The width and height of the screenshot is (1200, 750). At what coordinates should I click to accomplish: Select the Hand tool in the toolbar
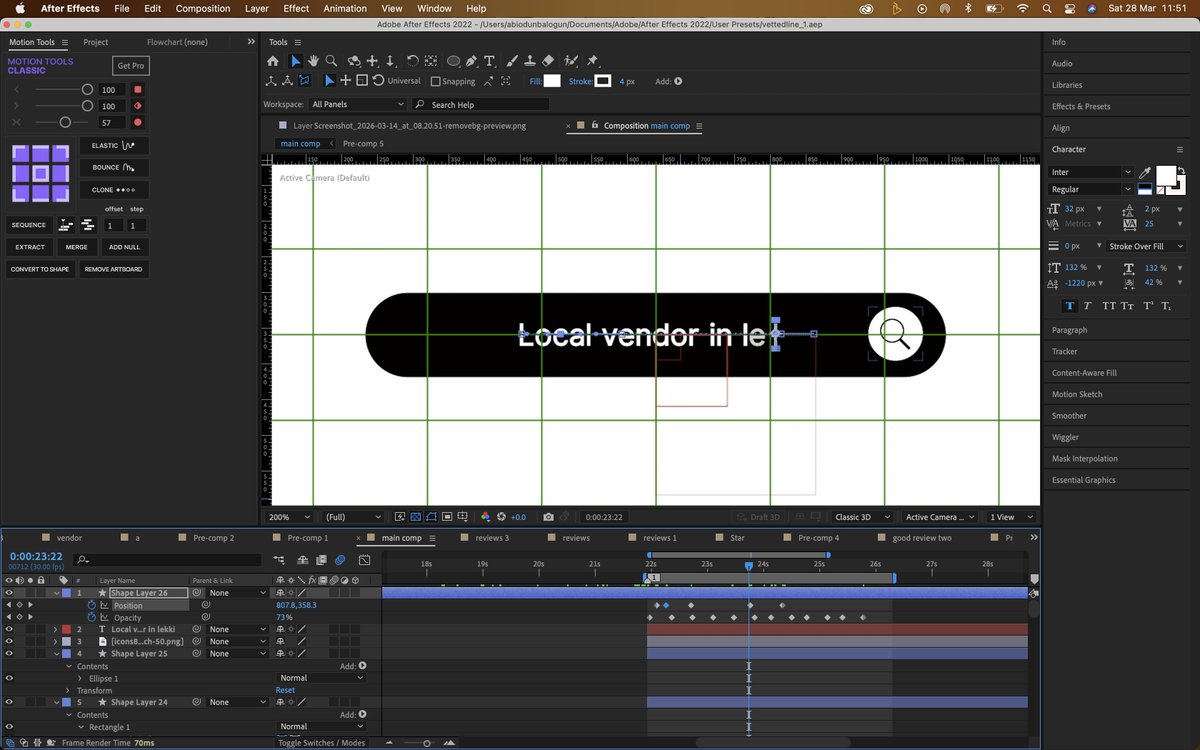pyautogui.click(x=313, y=61)
